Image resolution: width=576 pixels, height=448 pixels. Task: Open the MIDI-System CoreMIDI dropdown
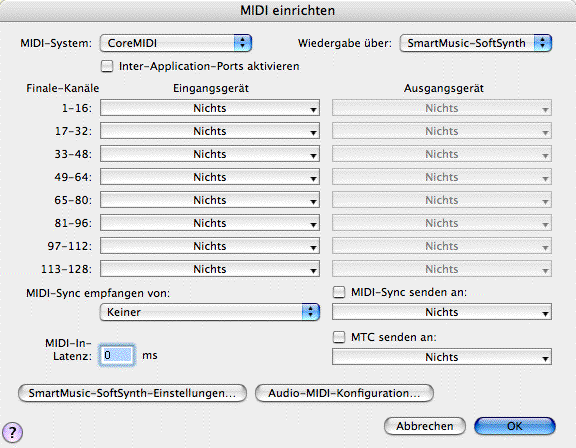click(176, 43)
